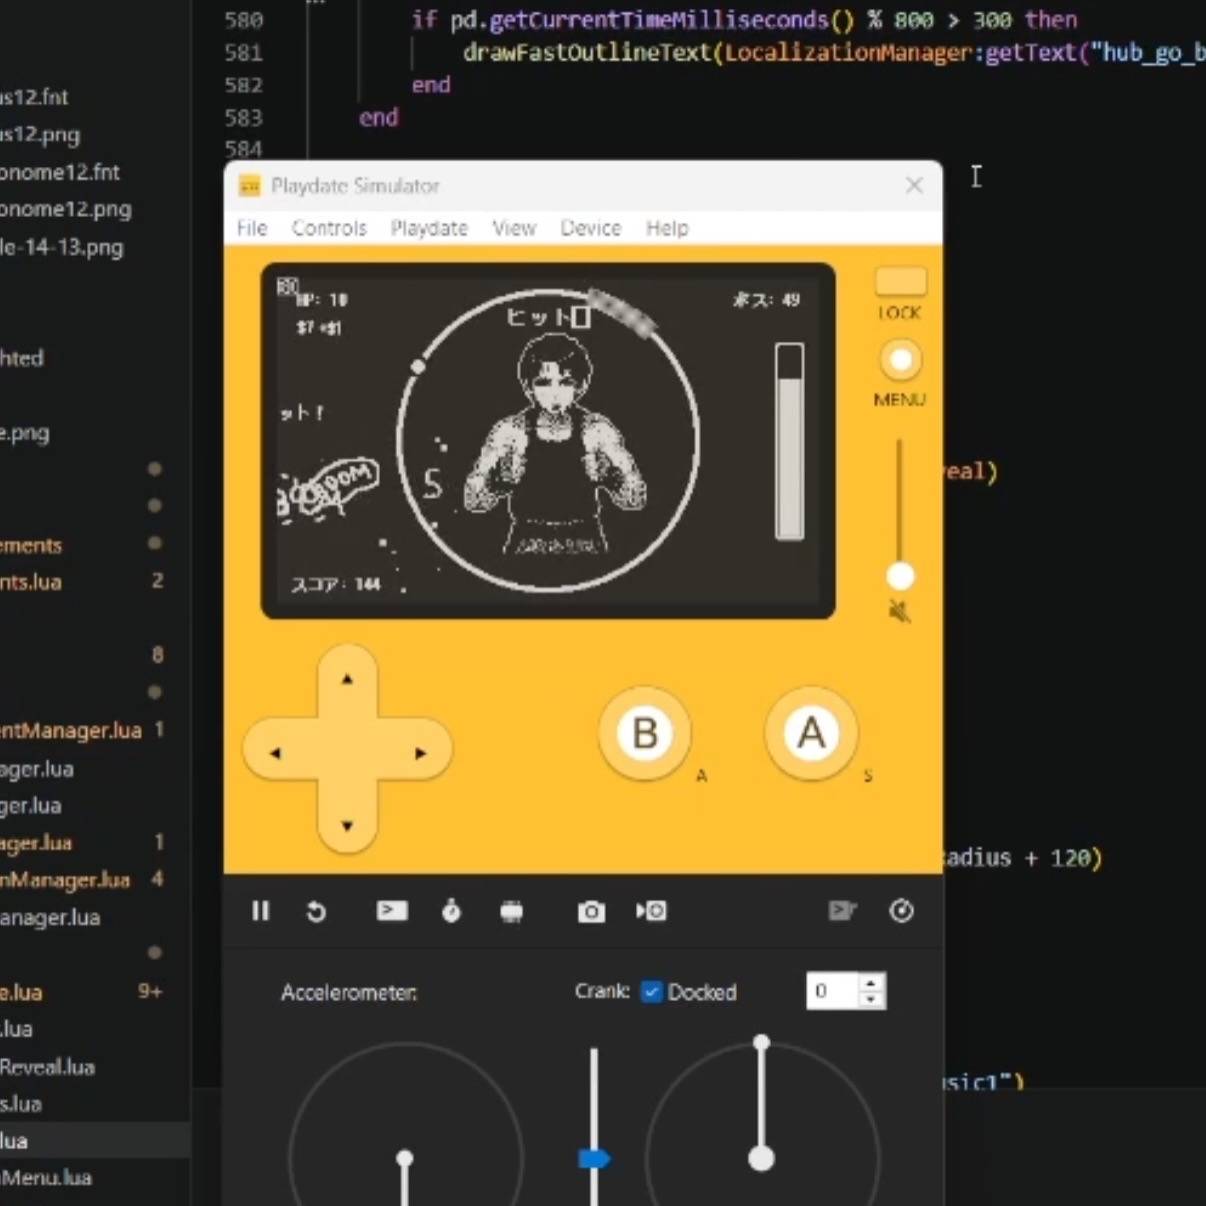Select the ements folder in explorer
This screenshot has height=1206, width=1206.
[x=31, y=545]
